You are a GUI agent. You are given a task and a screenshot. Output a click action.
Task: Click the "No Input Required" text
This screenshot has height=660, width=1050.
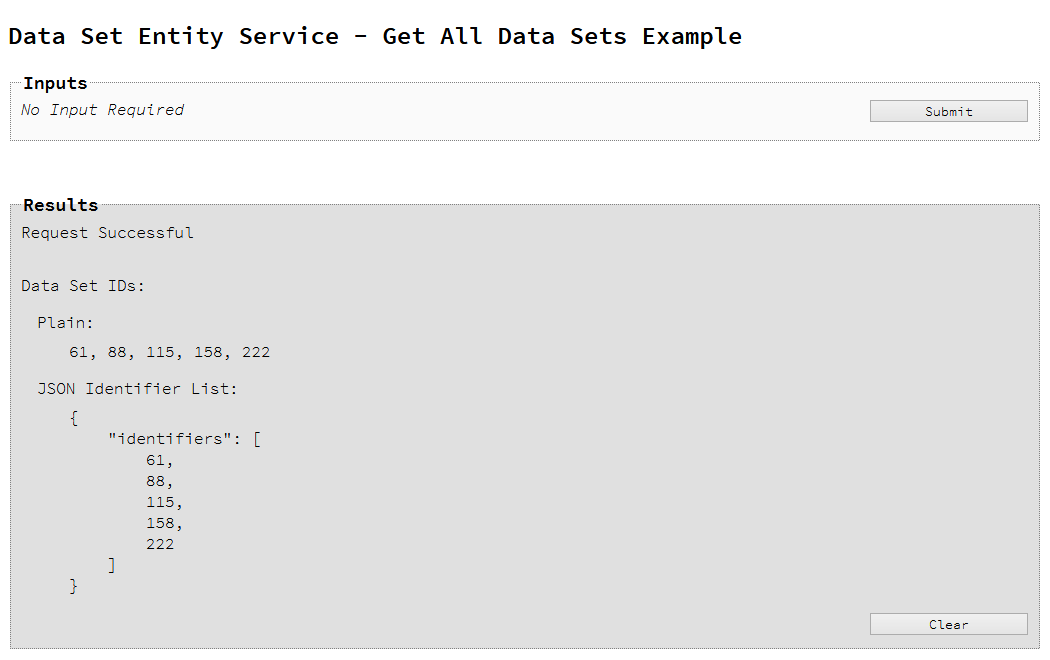102,110
